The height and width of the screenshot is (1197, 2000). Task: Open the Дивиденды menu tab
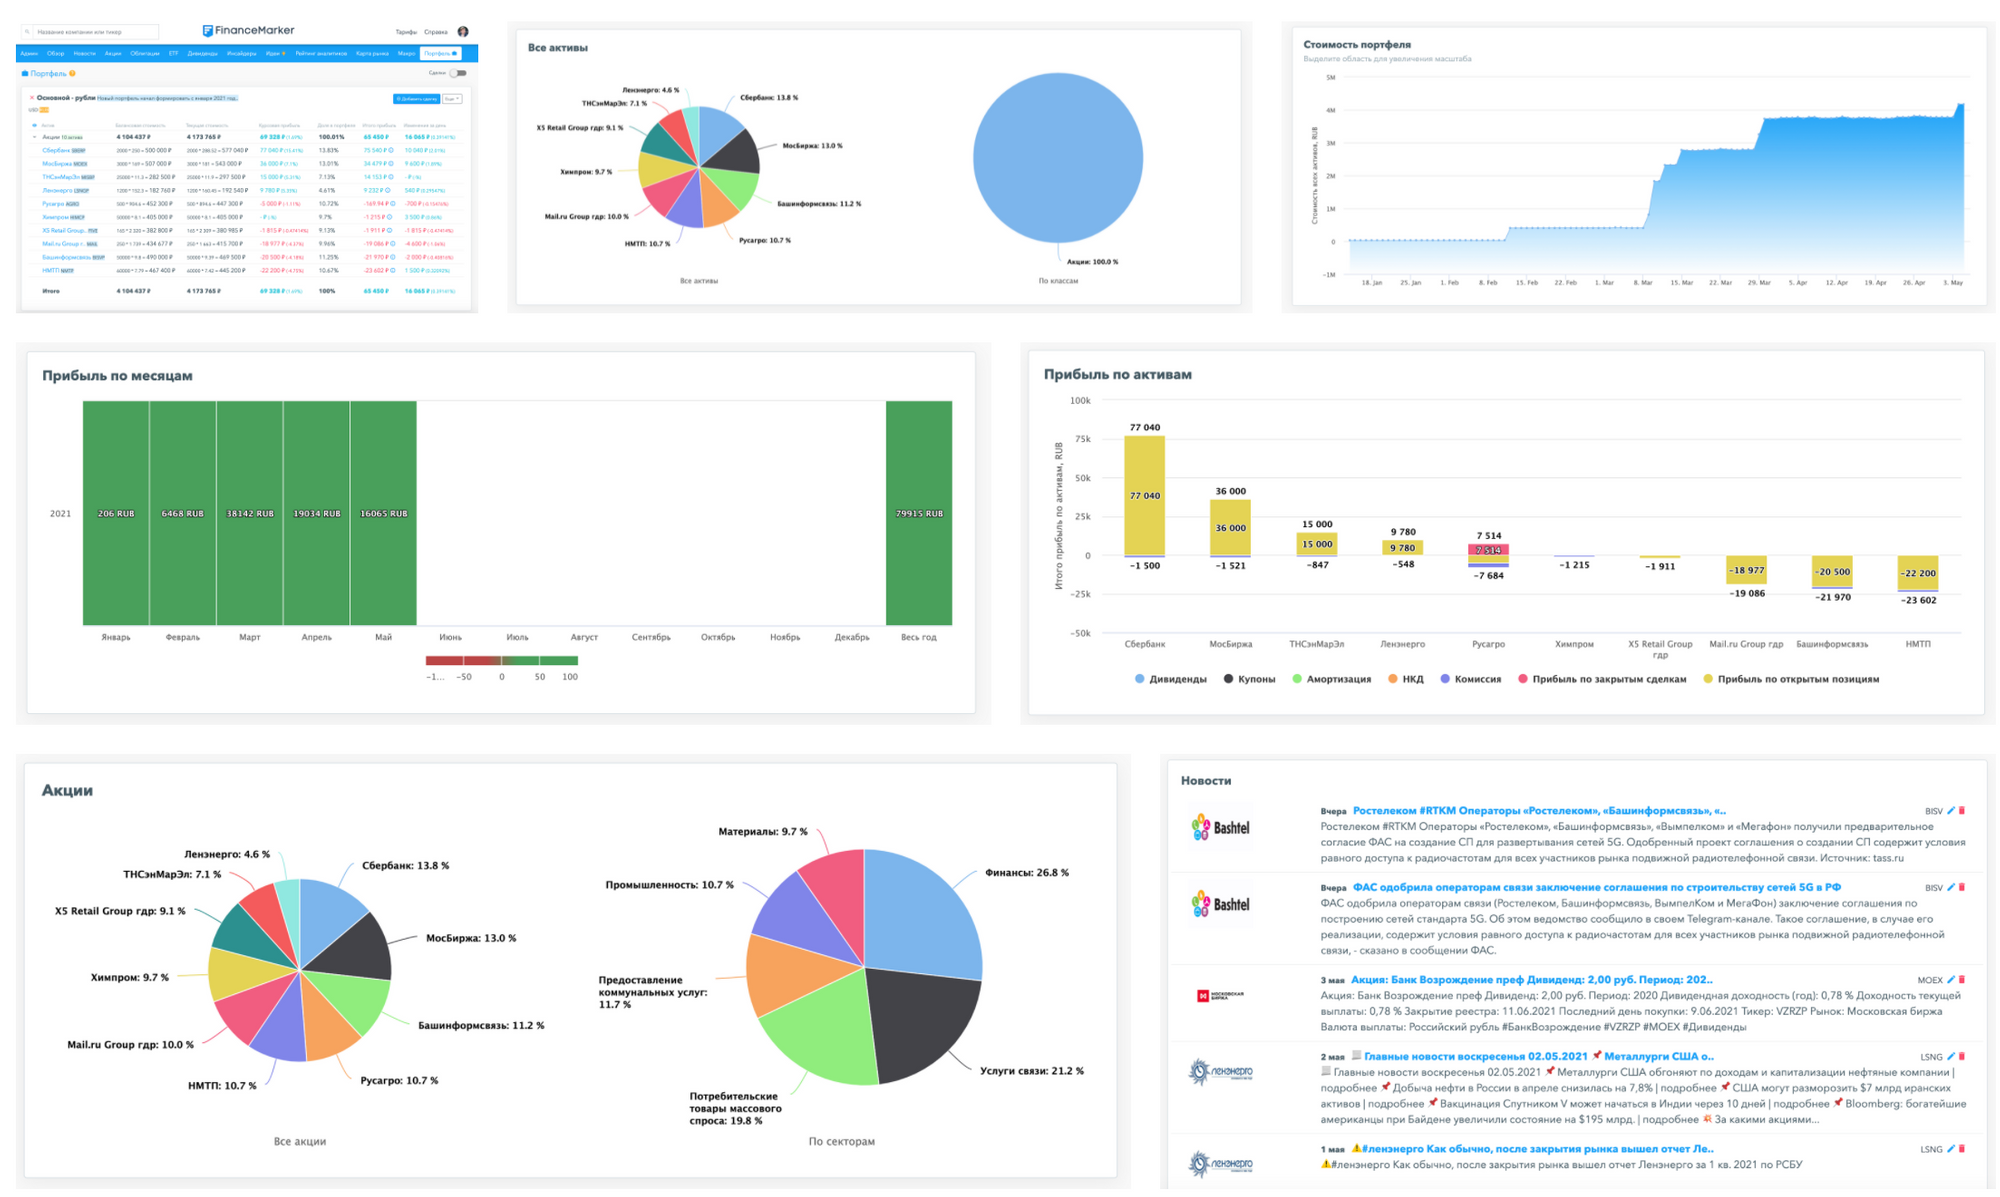pos(203,54)
